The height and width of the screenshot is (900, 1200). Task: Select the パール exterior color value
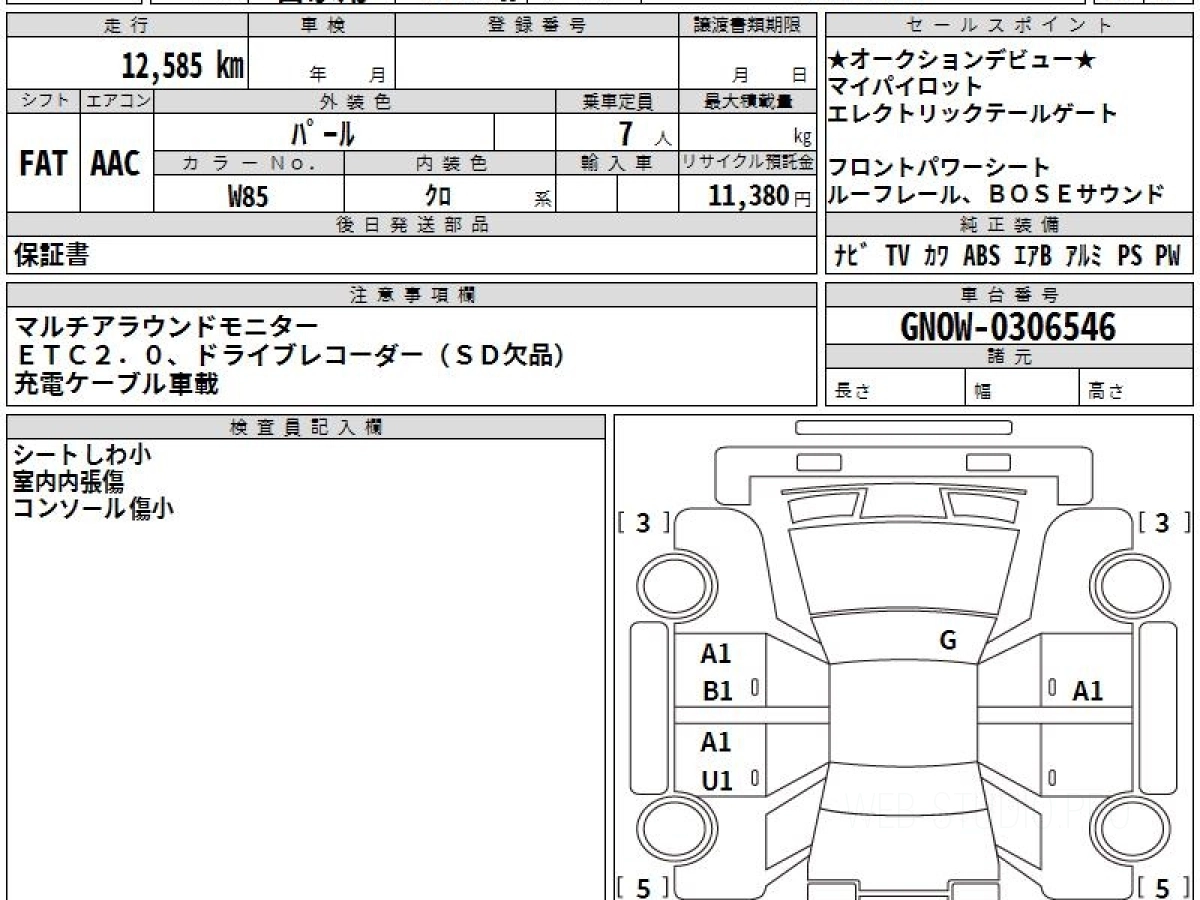[x=323, y=132]
